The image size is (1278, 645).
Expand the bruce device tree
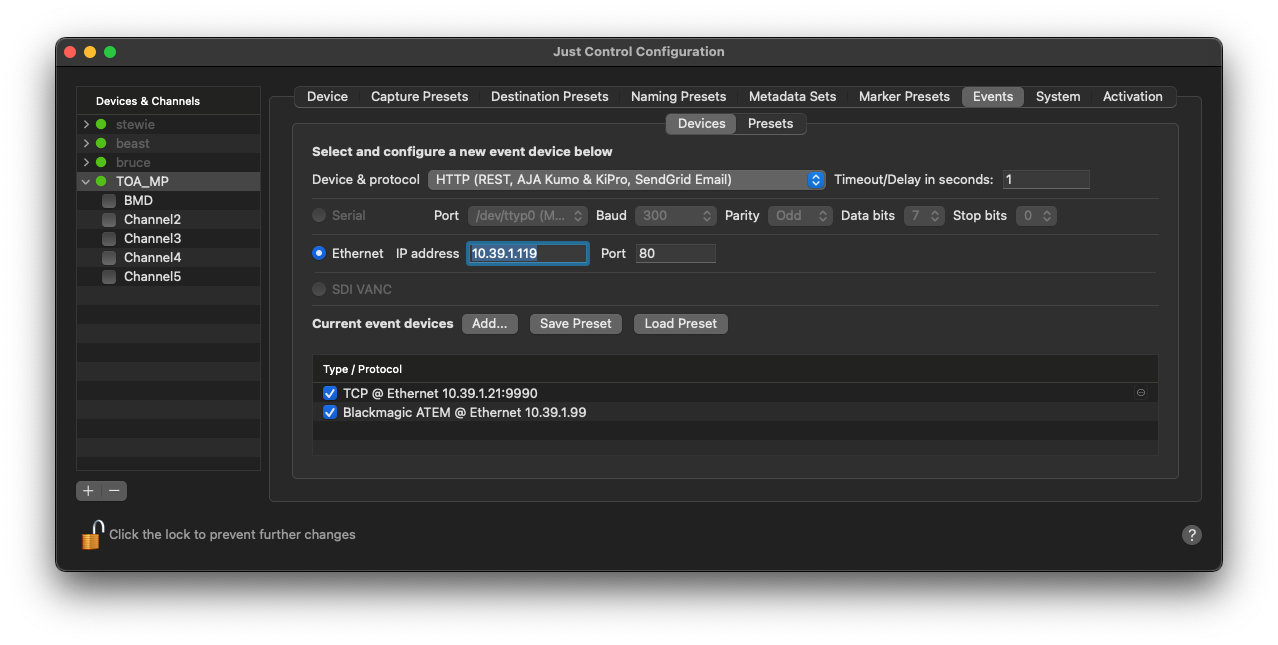[86, 163]
